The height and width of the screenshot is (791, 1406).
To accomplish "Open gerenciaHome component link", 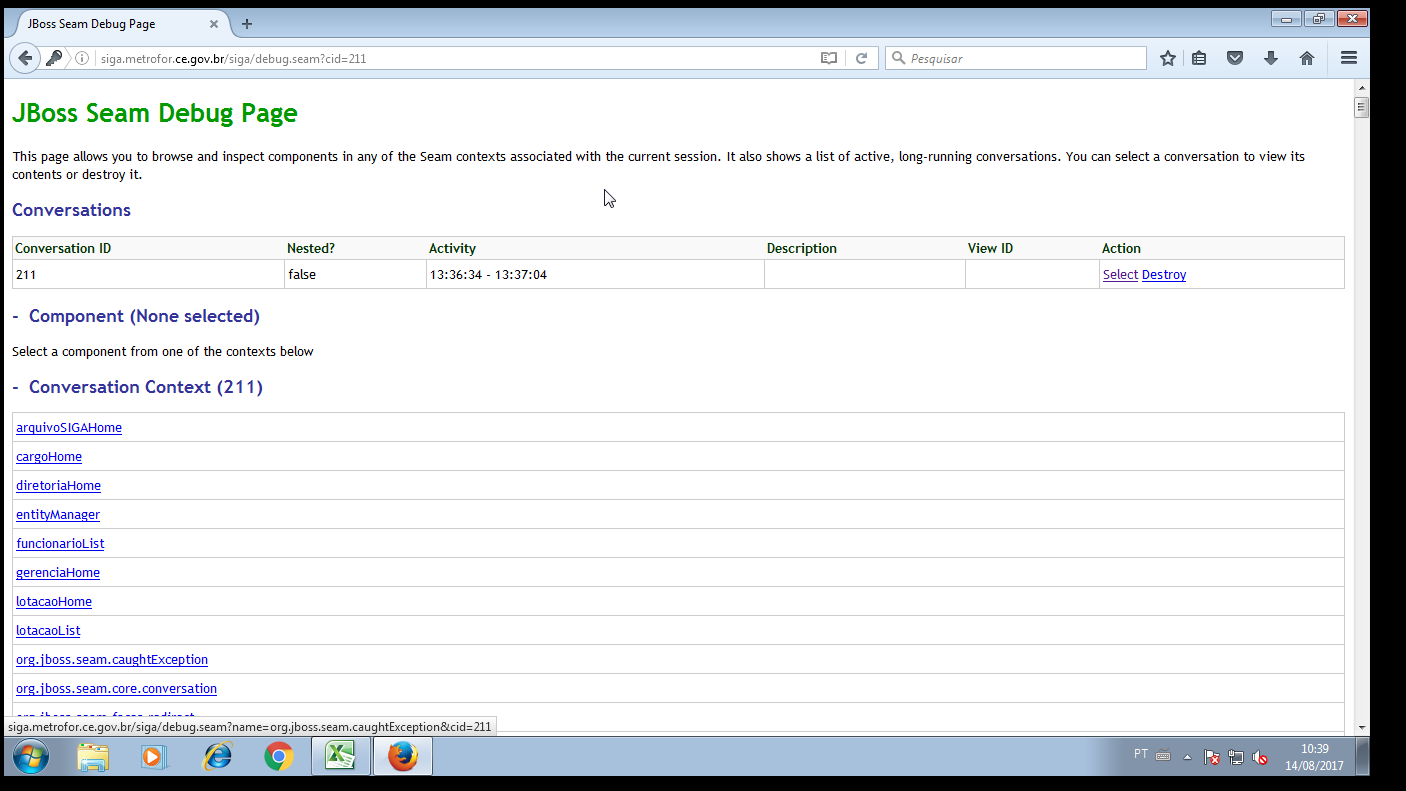I will pyautogui.click(x=58, y=572).
